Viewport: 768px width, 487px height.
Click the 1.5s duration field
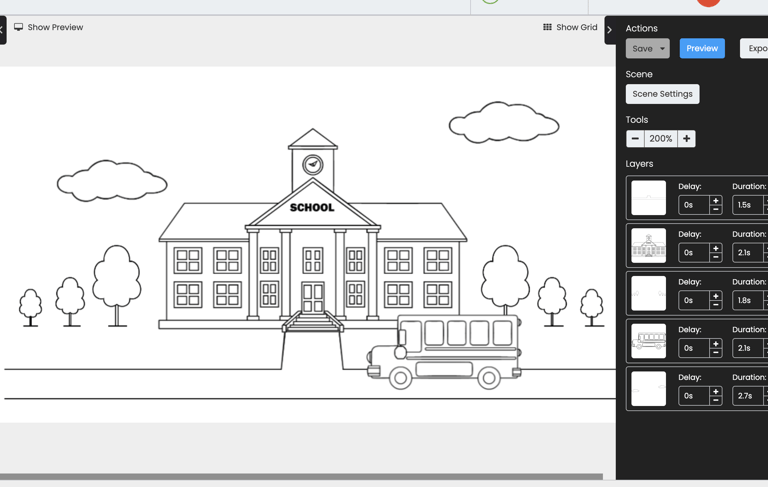[747, 205]
